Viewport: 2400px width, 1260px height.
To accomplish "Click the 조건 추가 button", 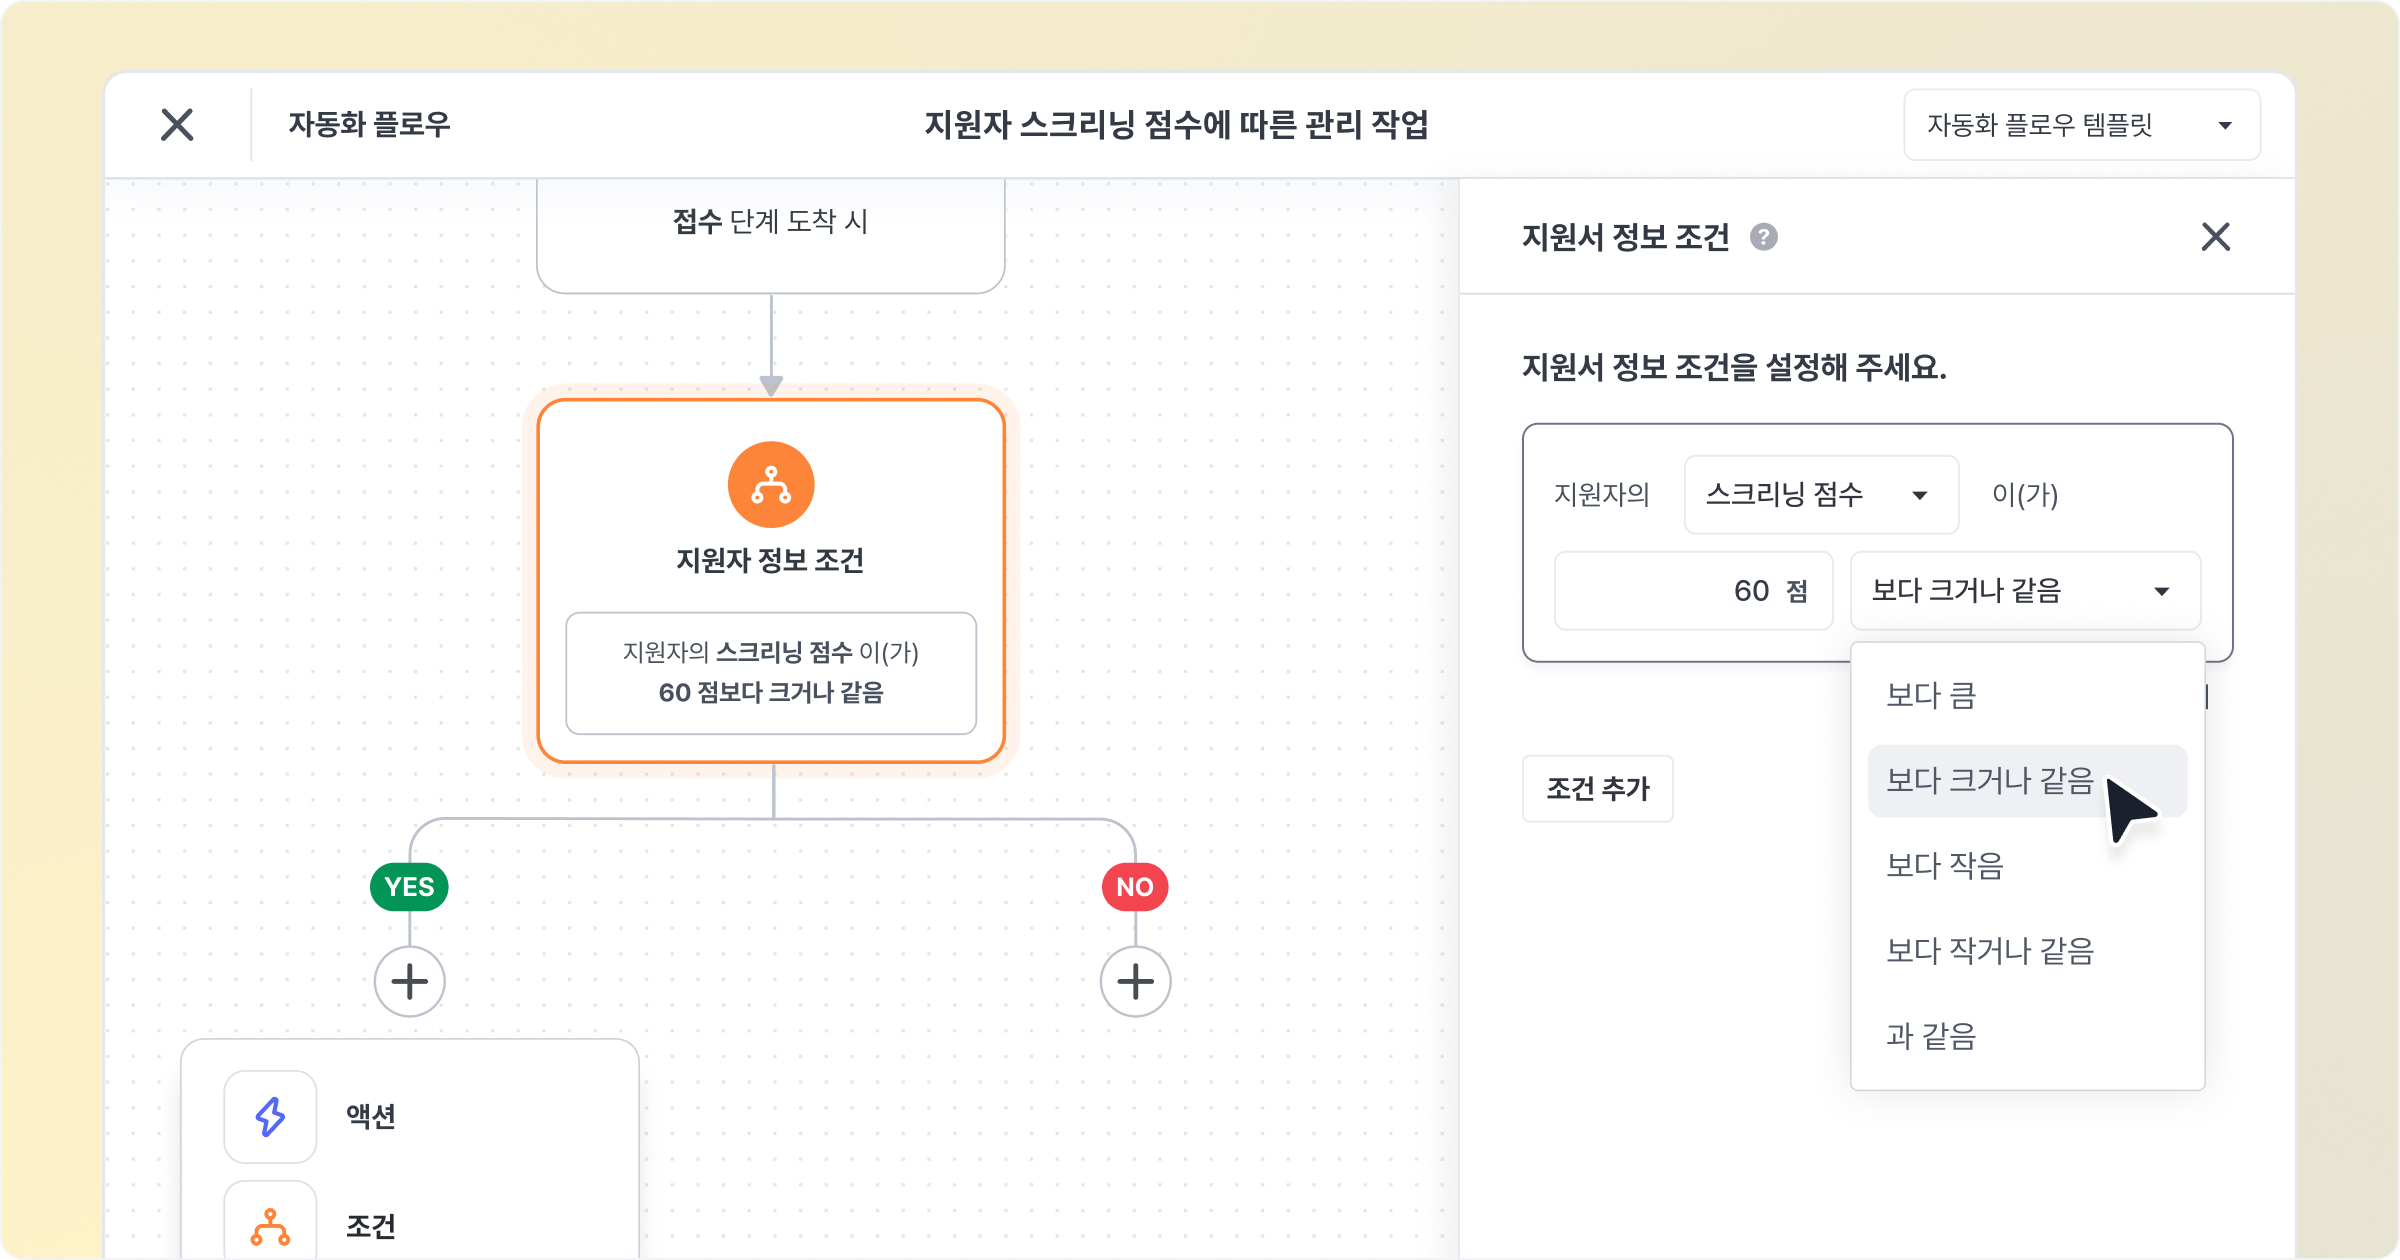I will tap(1597, 789).
